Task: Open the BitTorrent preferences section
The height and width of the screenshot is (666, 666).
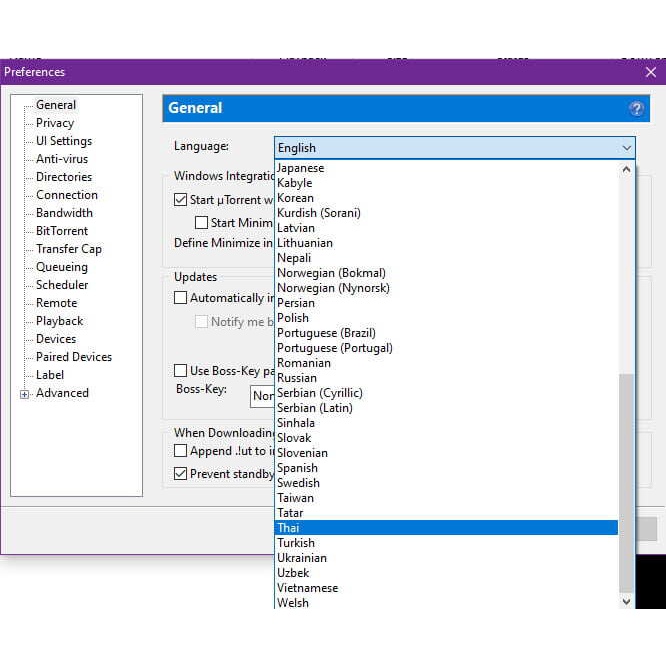Action: tap(62, 231)
